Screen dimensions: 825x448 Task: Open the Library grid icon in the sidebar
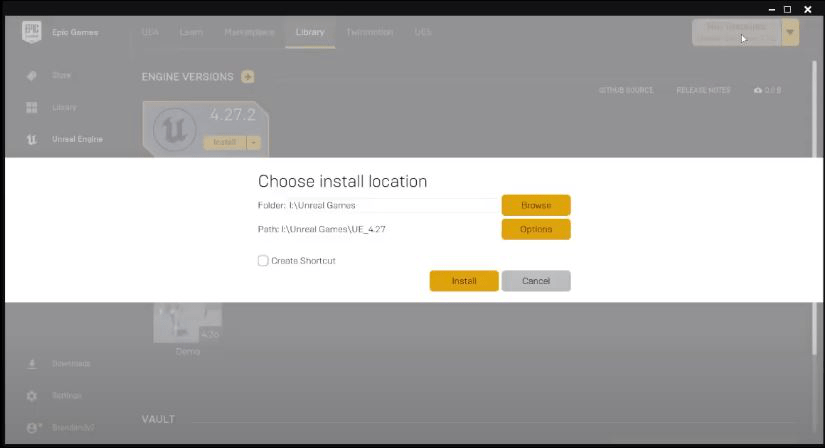pos(32,107)
